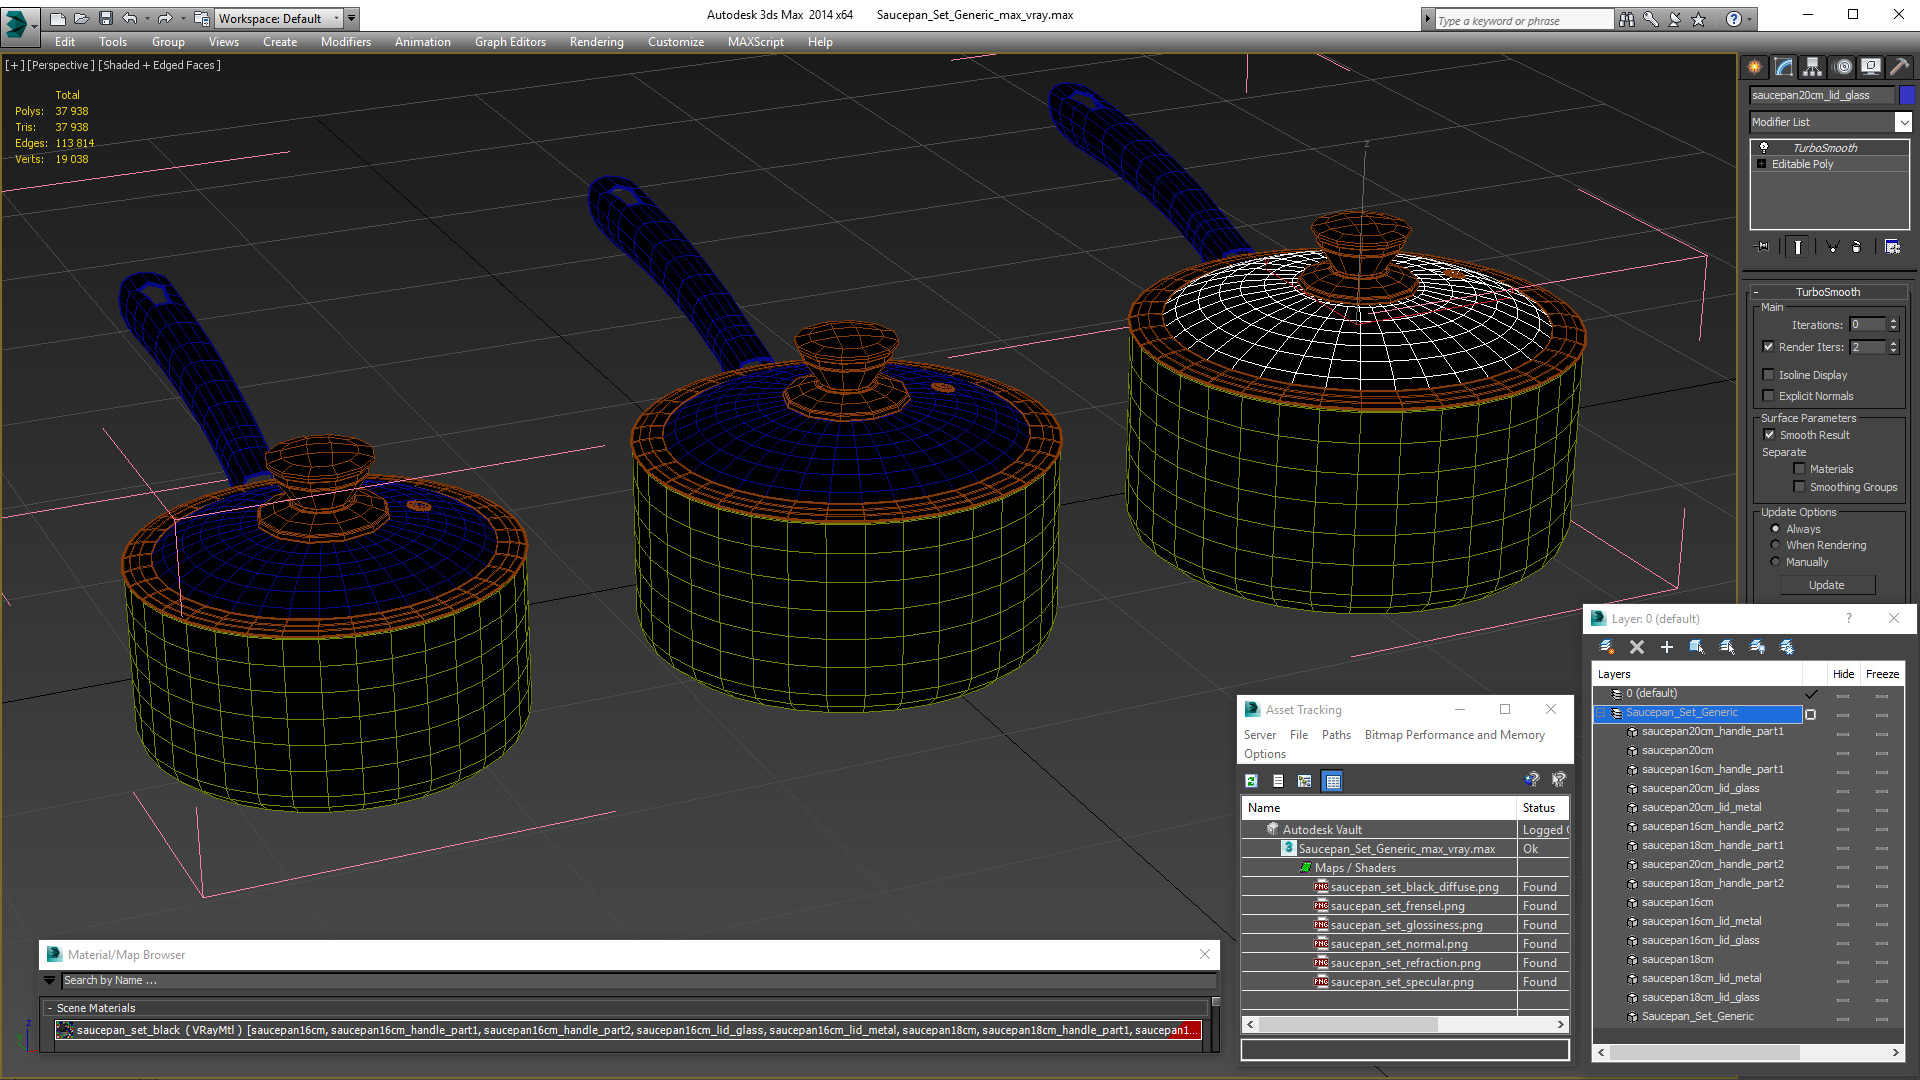Open the Rendering menu
Screen dimensions: 1920x1080
596,42
